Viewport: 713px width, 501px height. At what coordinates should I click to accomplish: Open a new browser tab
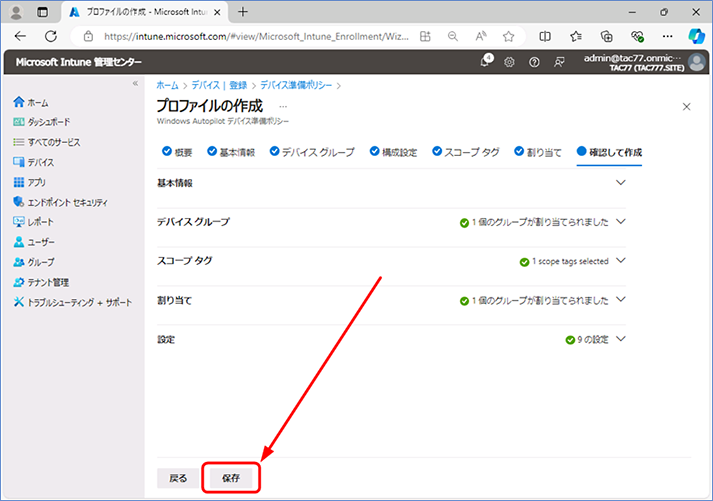pos(243,12)
